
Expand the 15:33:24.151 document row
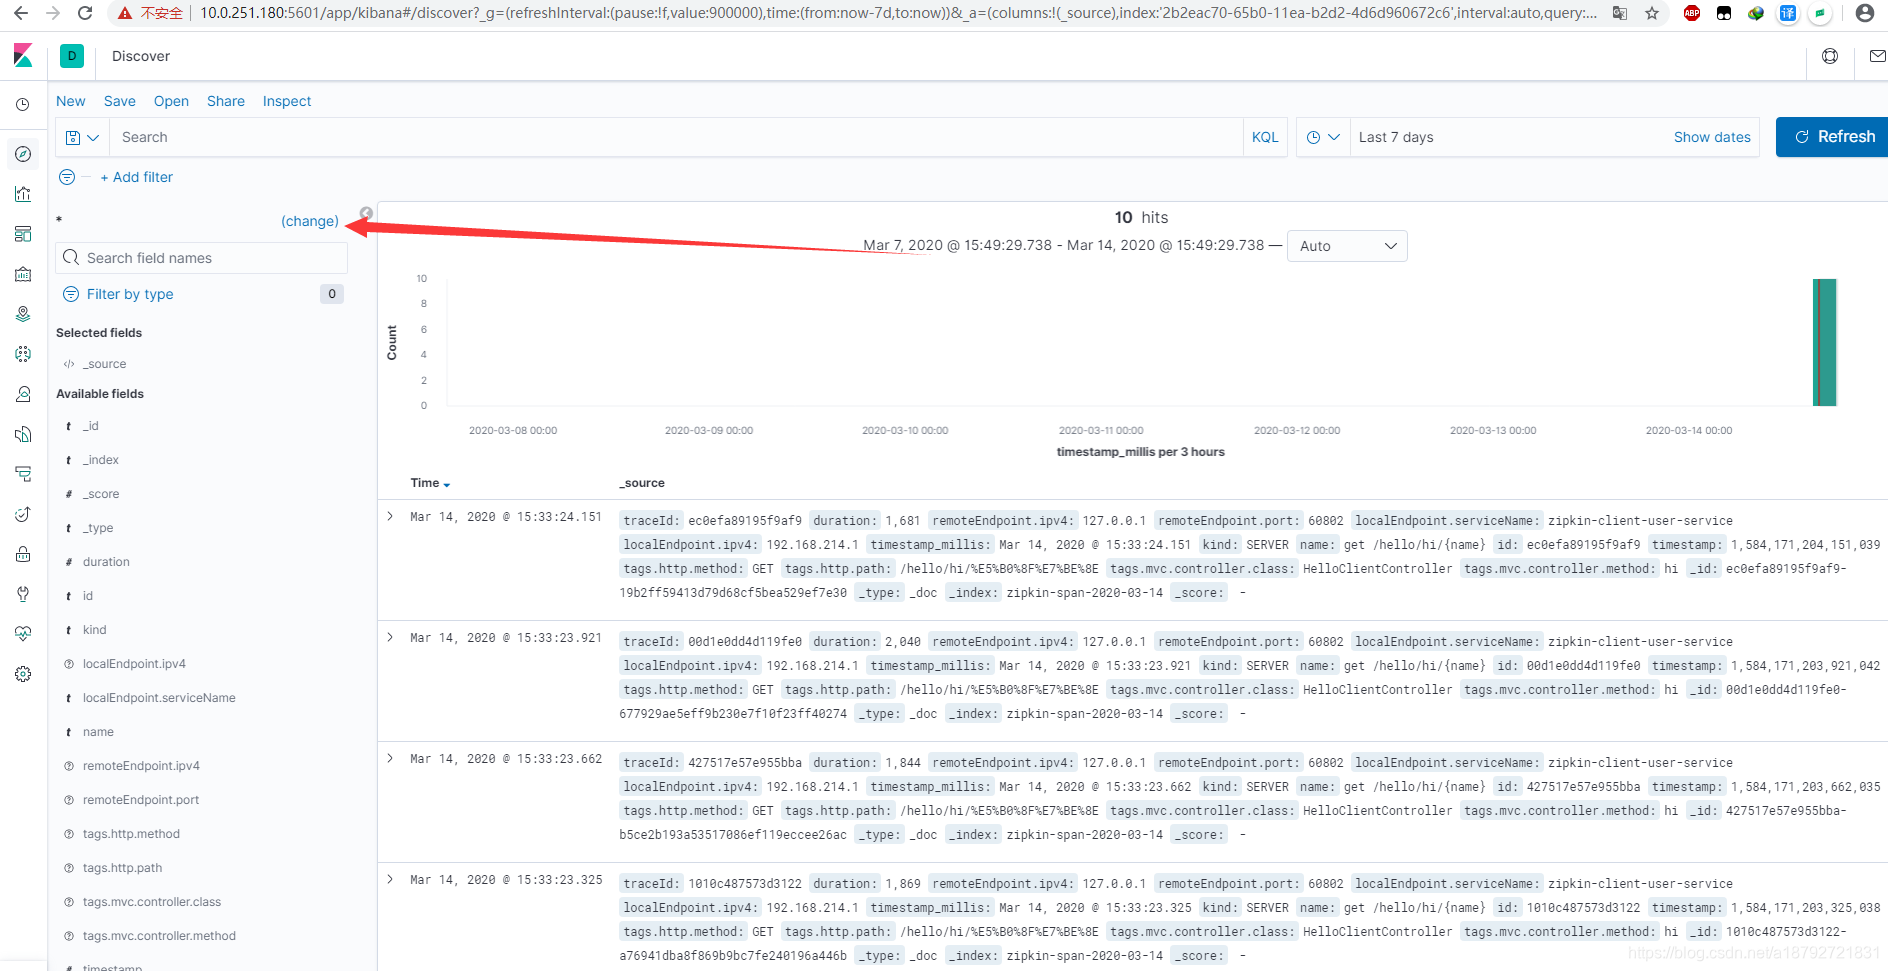390,517
